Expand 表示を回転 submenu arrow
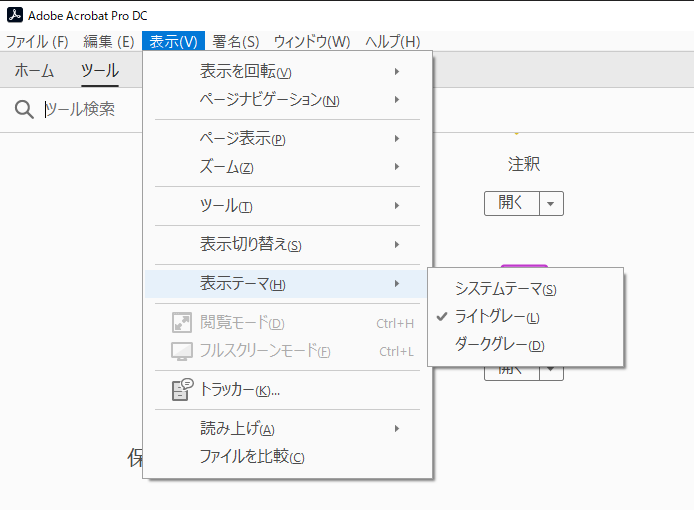 (397, 71)
